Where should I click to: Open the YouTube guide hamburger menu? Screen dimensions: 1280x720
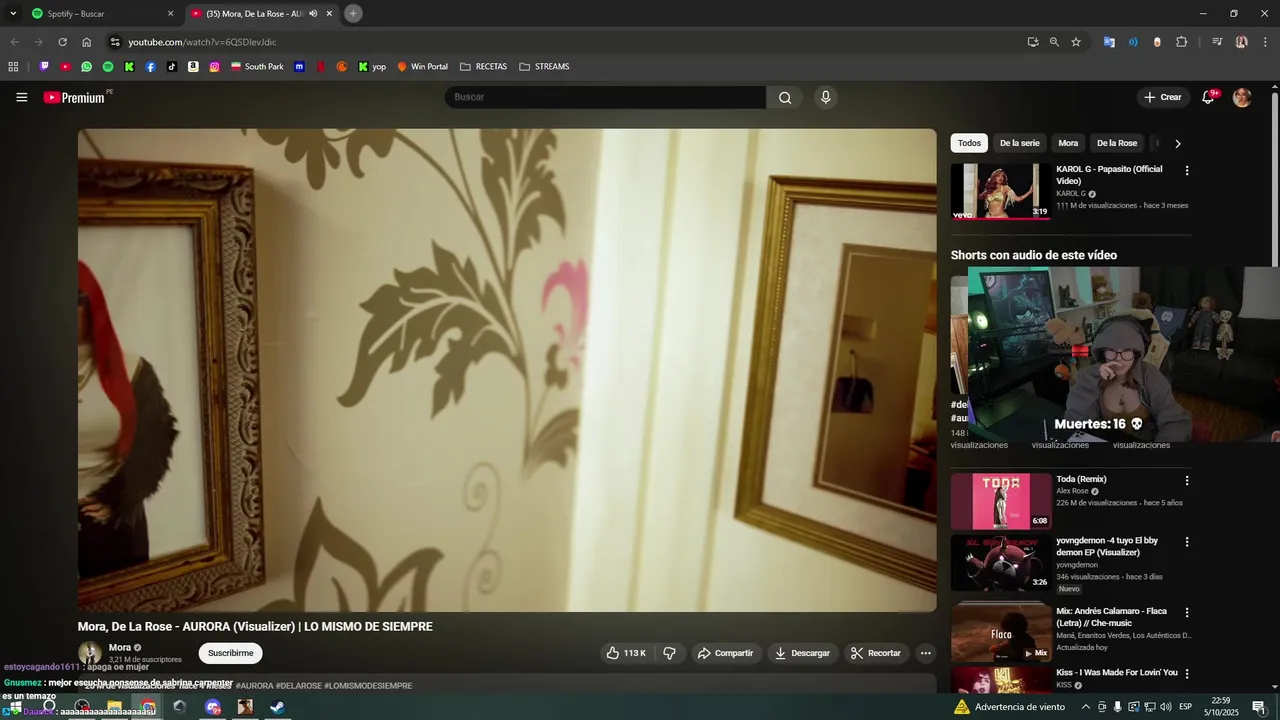click(22, 97)
